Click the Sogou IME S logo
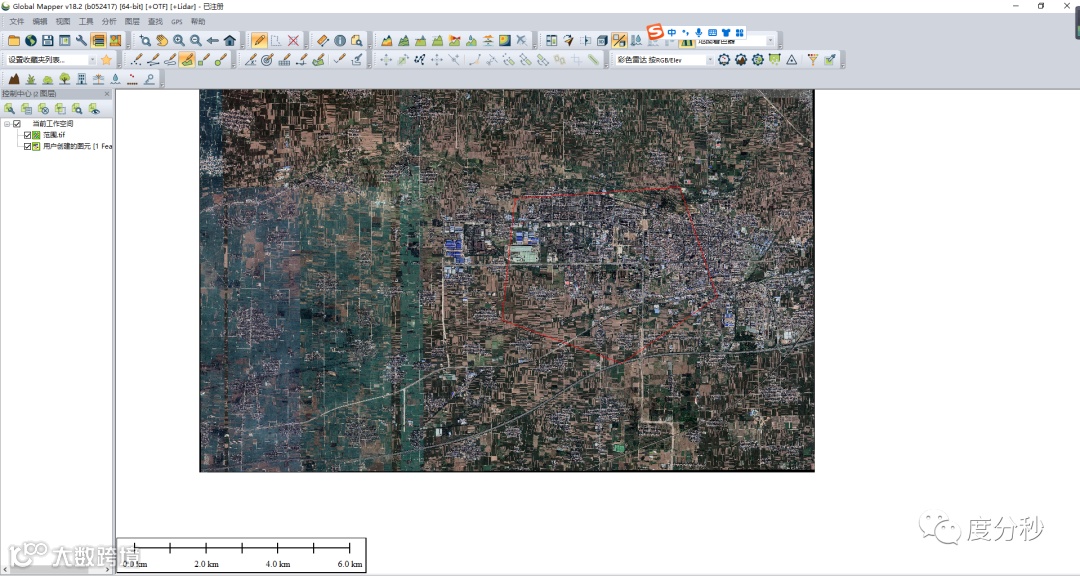Screen dimensions: 1080x576 654,32
